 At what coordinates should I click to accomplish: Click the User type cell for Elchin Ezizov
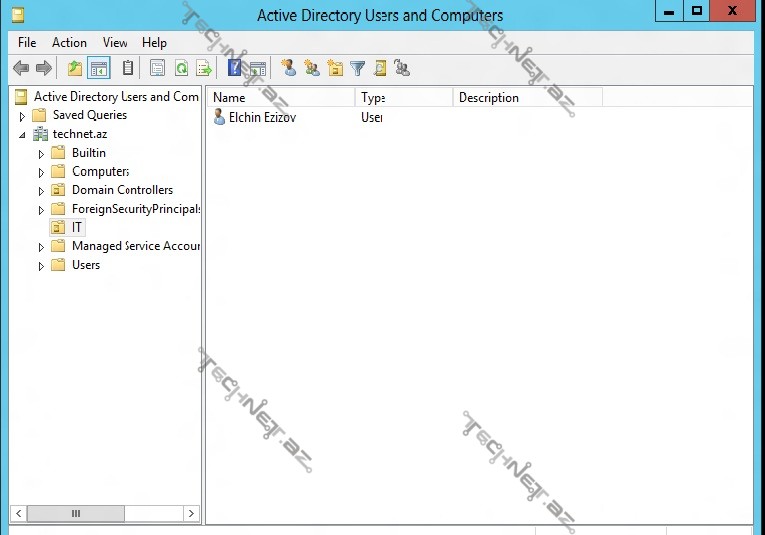[x=372, y=117]
